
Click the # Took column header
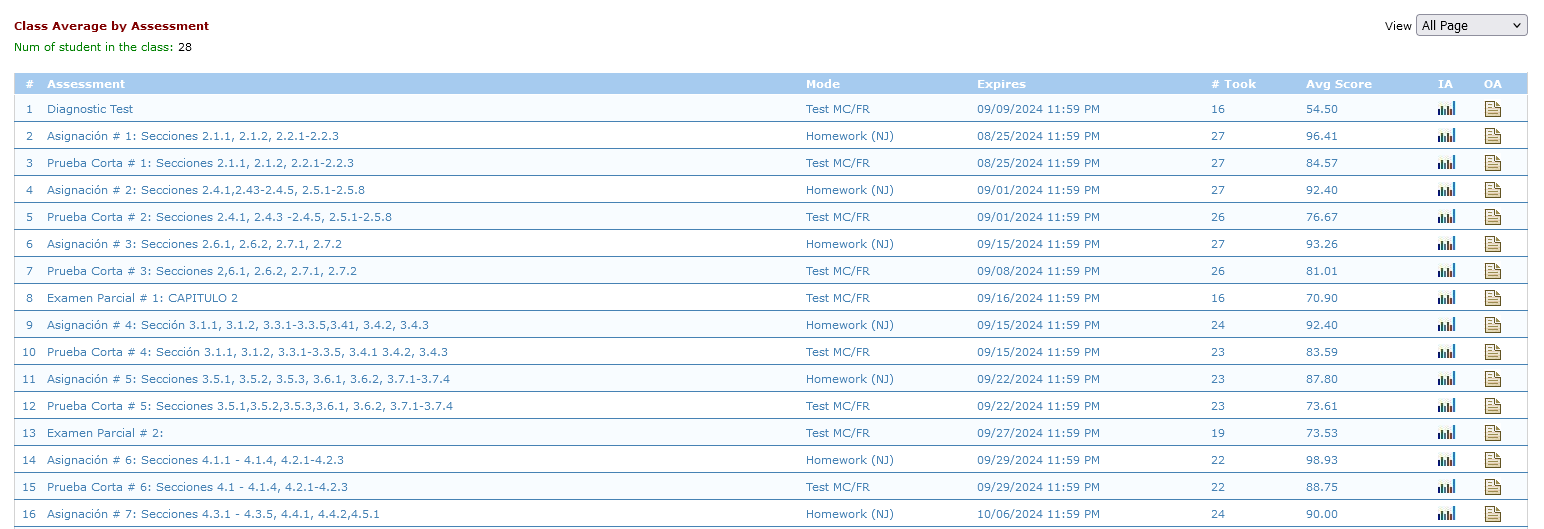[1233, 84]
